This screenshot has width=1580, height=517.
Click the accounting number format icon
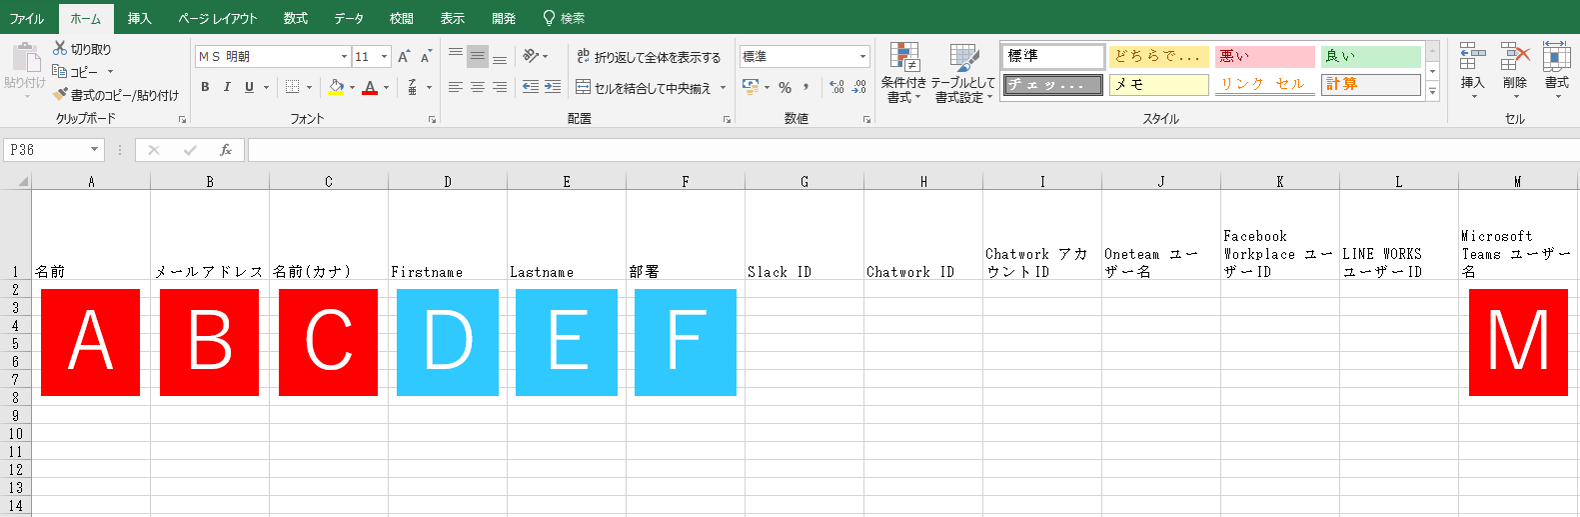pyautogui.click(x=751, y=87)
